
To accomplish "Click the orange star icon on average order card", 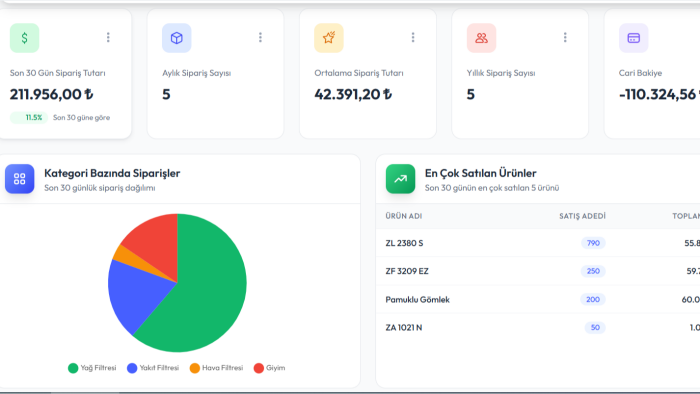I will (x=329, y=38).
